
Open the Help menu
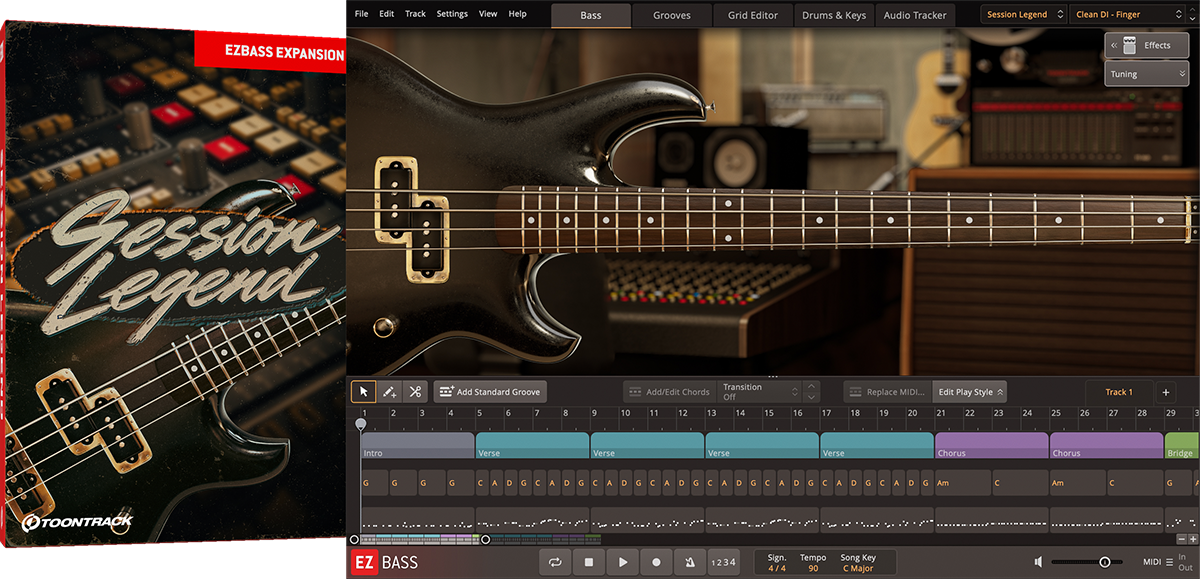(x=517, y=14)
